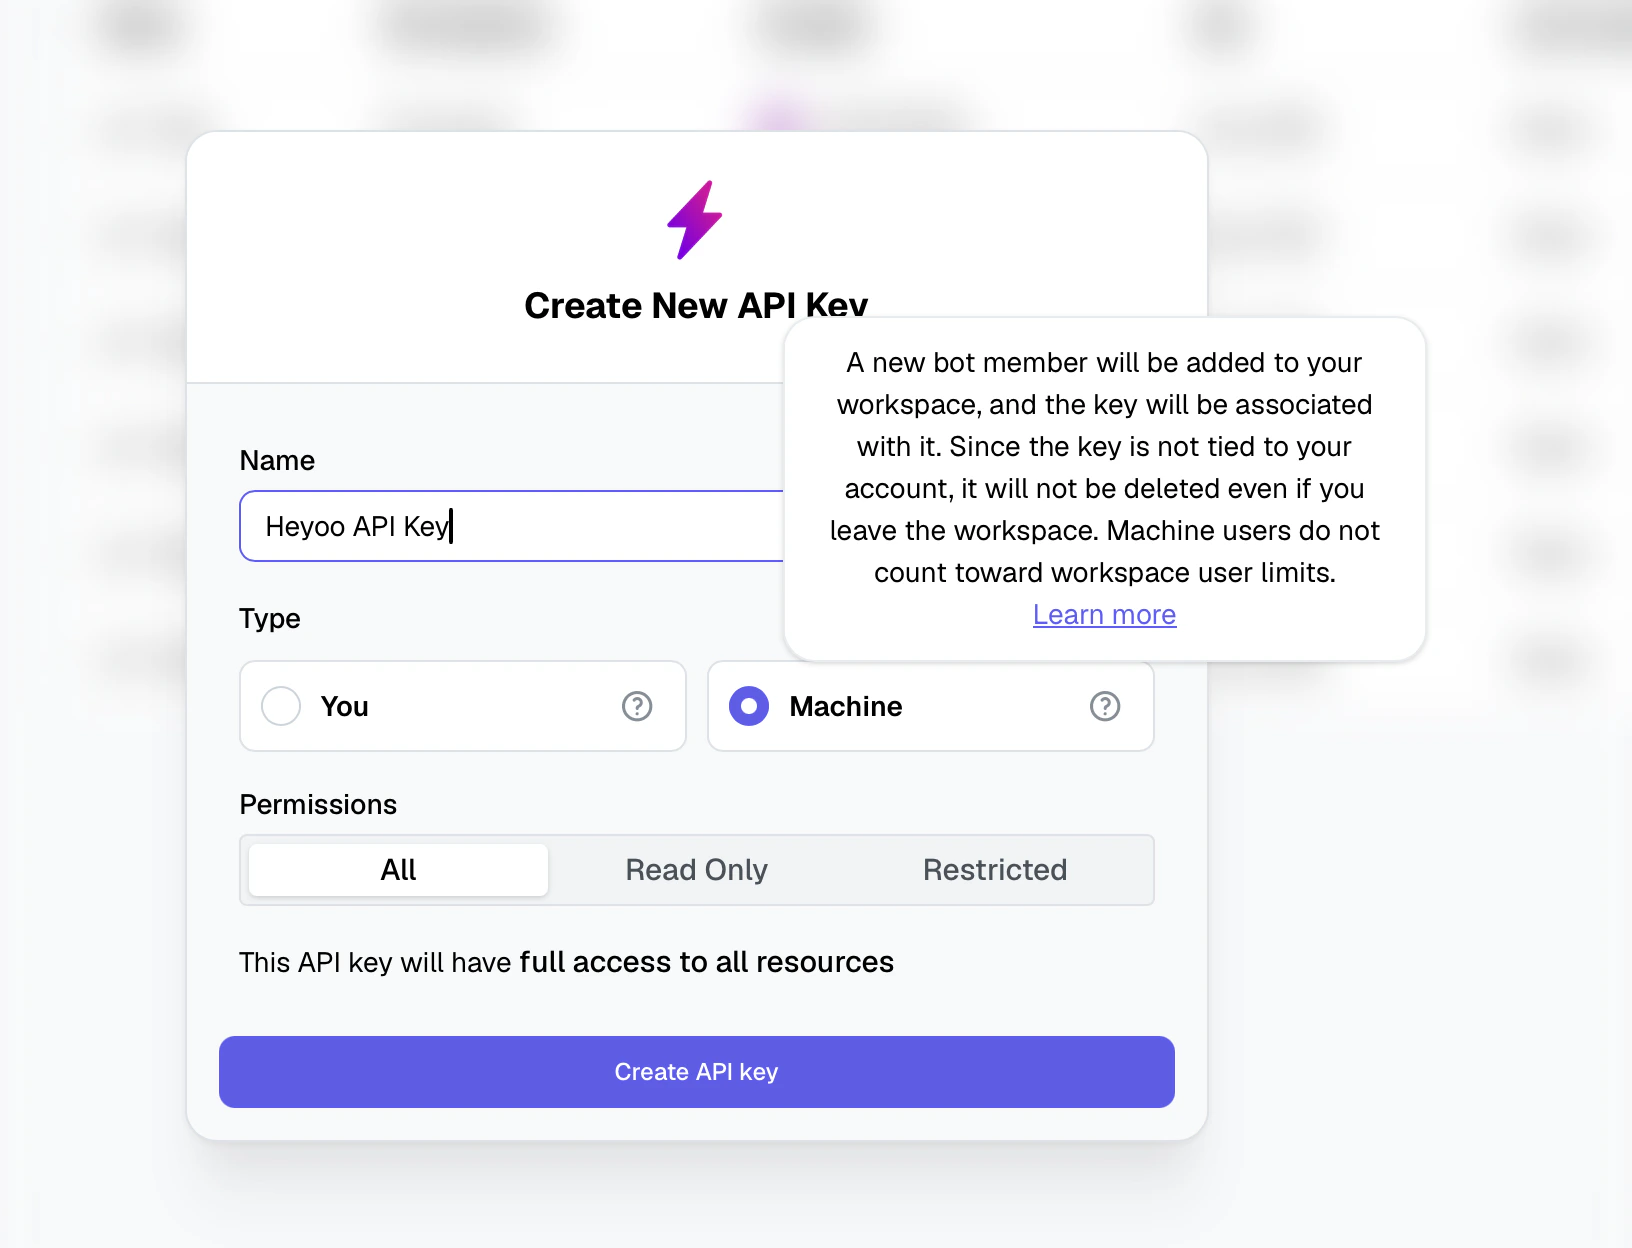Open the Learn more link

click(x=1104, y=614)
